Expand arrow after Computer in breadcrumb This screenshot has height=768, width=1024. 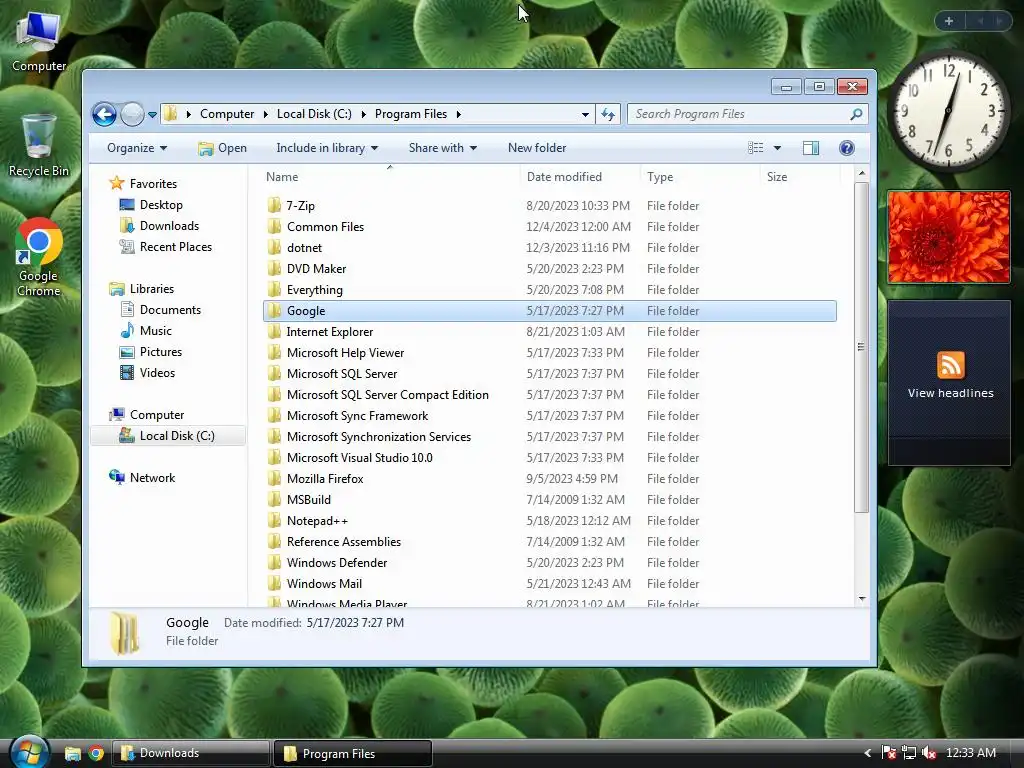click(265, 114)
